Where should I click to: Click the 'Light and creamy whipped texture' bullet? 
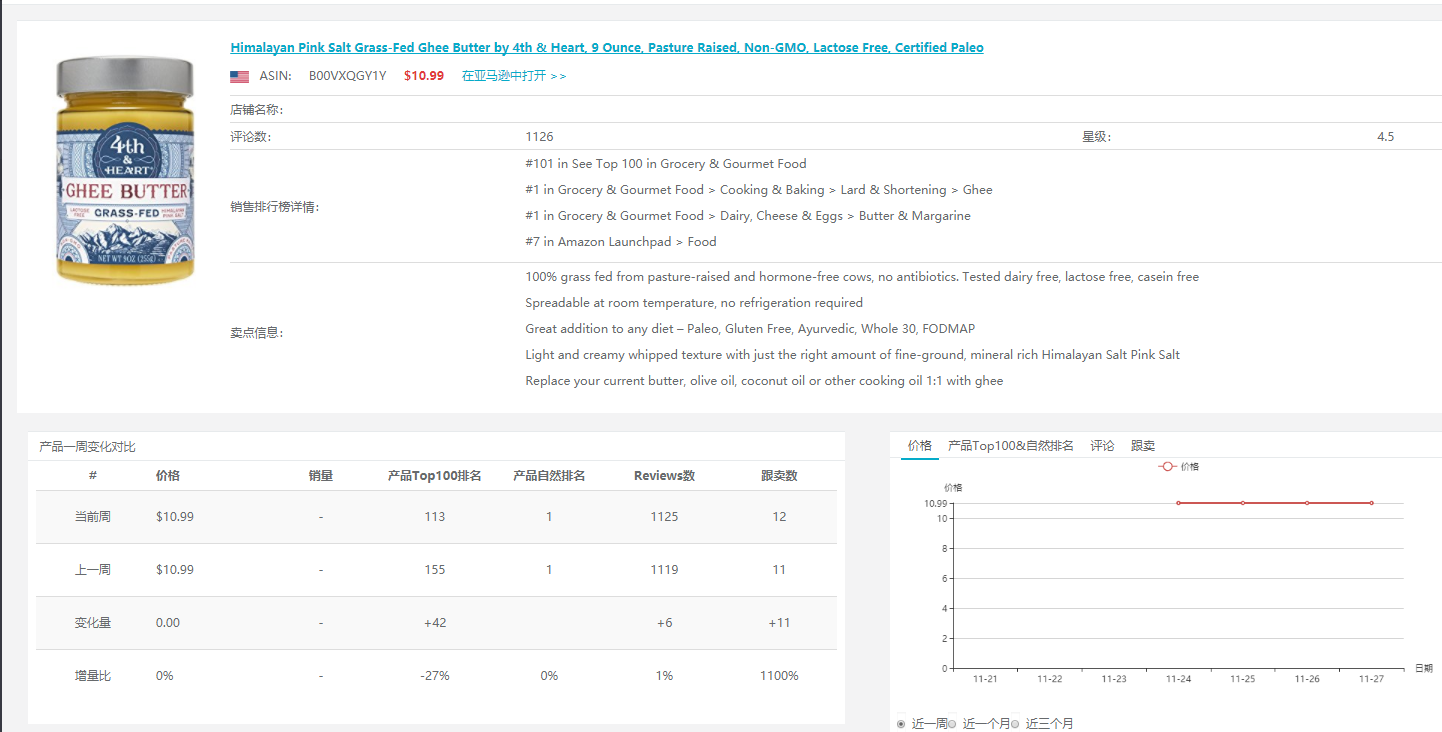[852, 355]
